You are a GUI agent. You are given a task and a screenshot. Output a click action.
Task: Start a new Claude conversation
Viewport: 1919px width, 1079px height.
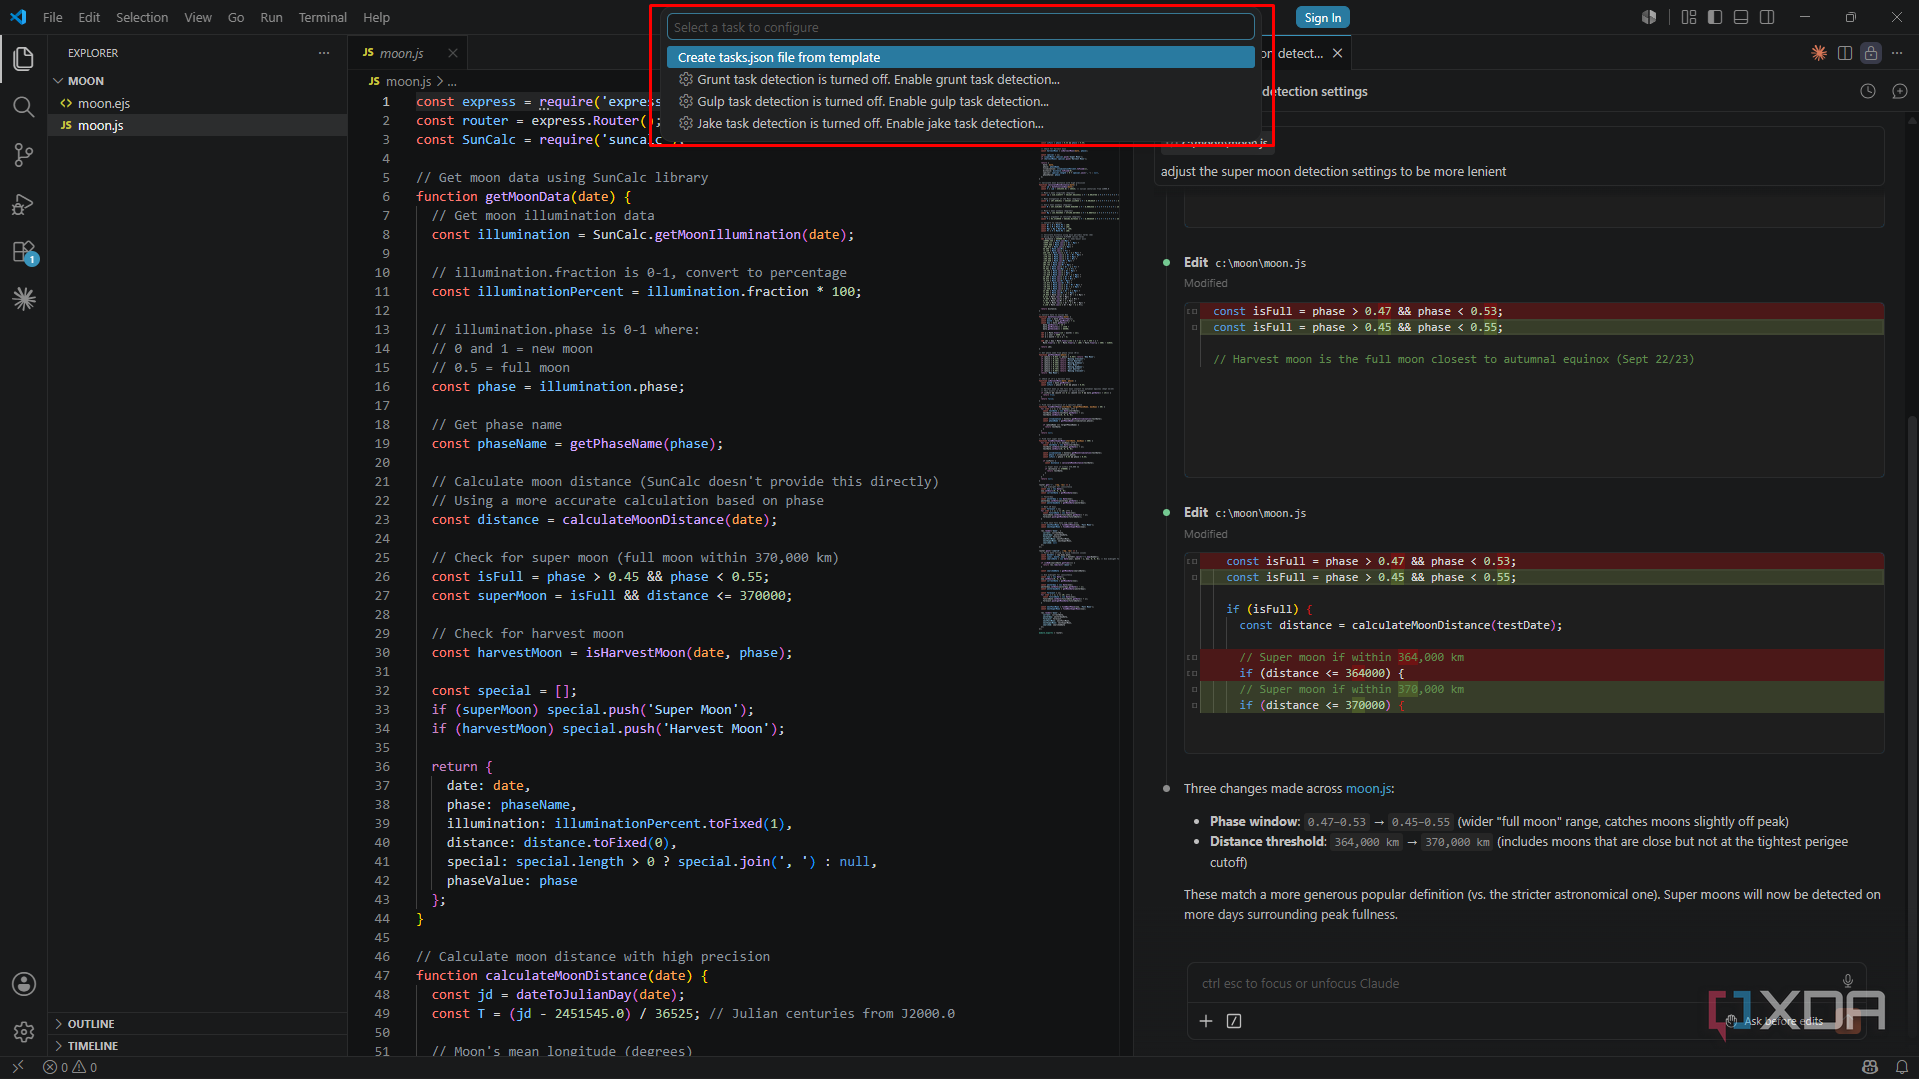click(1900, 91)
